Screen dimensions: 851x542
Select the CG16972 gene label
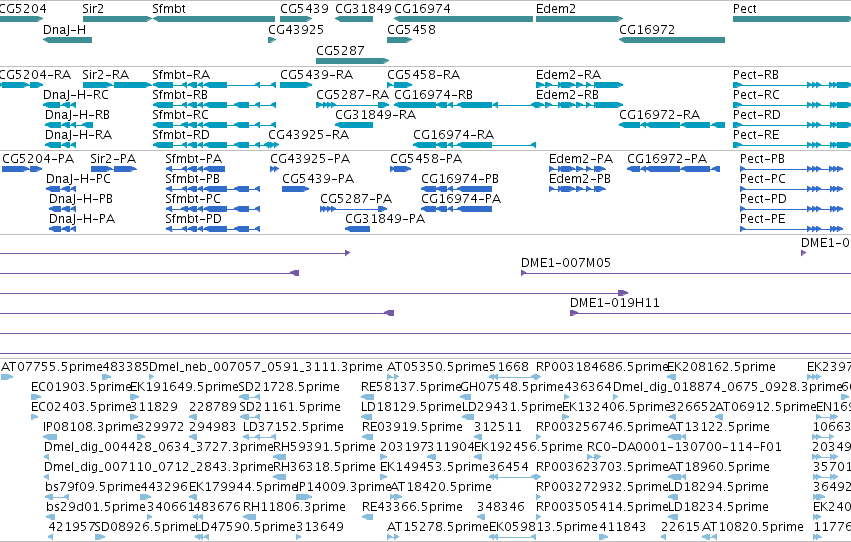coord(647,29)
